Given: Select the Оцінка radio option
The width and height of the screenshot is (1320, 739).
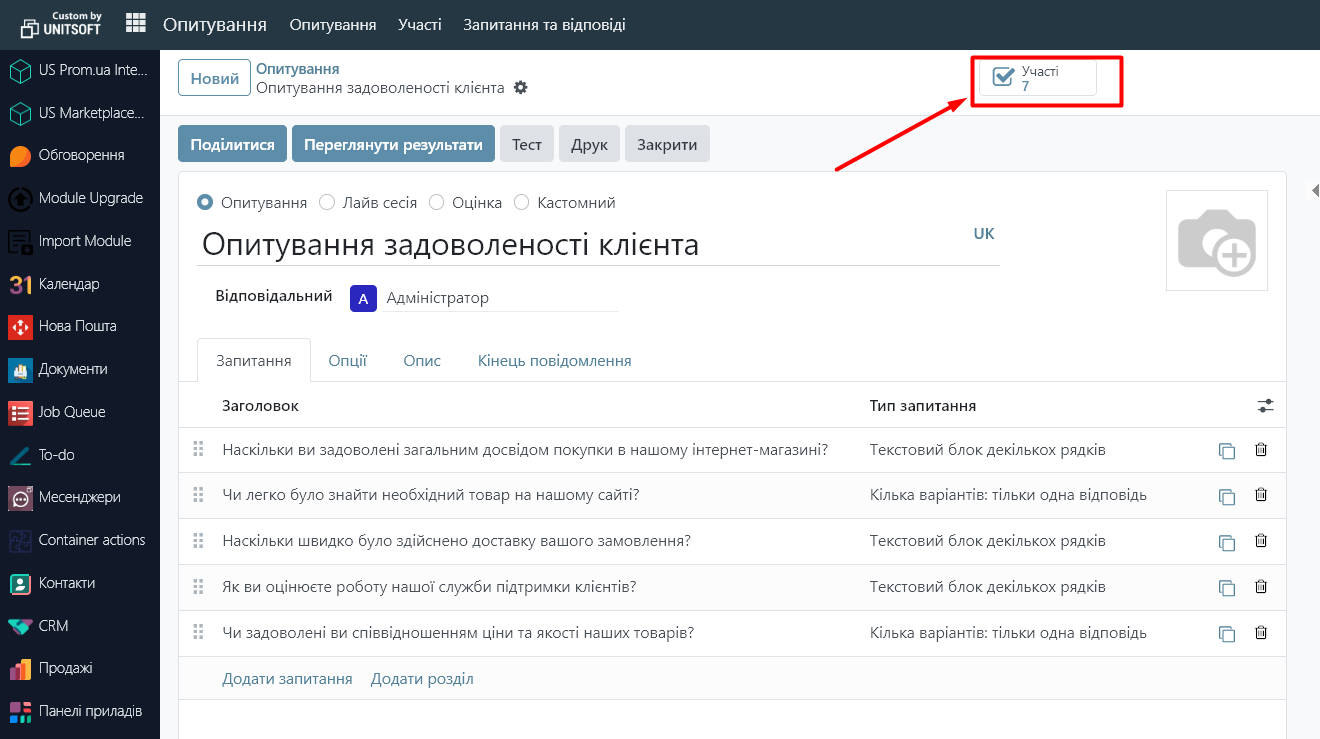Looking at the screenshot, I should point(437,203).
